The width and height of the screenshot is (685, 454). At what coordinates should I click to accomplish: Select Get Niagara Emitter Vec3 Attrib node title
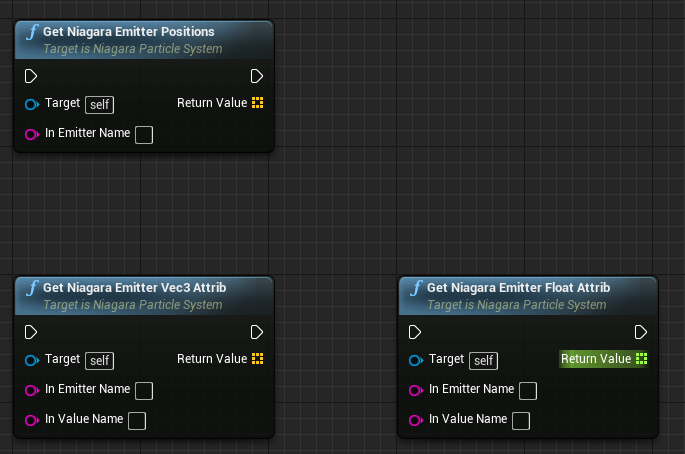point(135,288)
